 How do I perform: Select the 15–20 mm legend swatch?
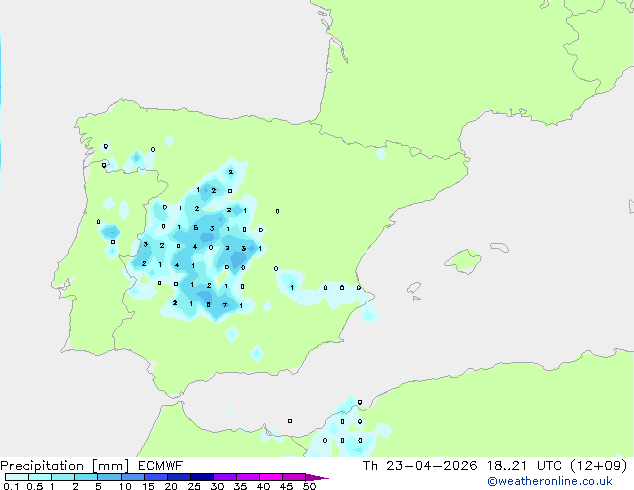pos(155,477)
